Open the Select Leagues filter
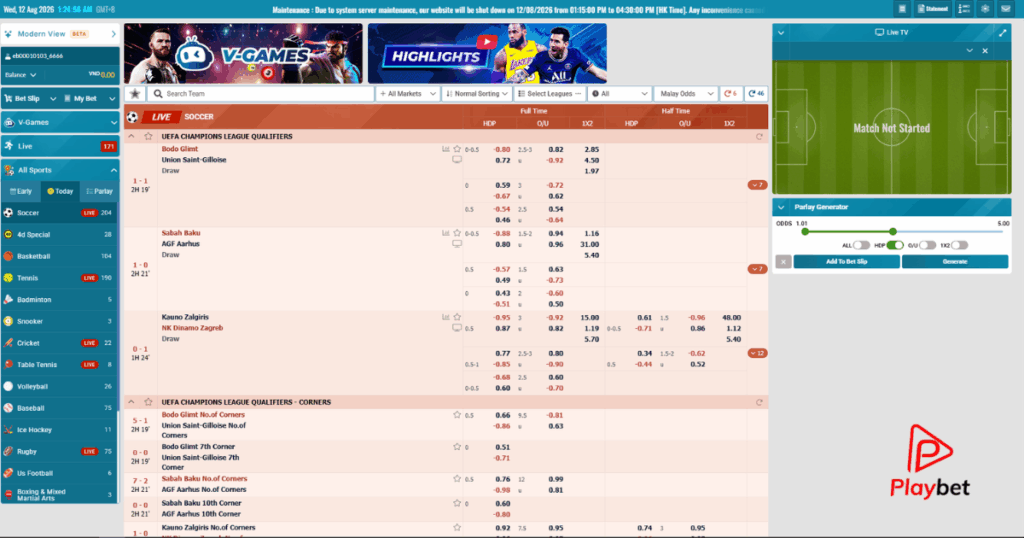The image size is (1024, 538). coord(549,93)
